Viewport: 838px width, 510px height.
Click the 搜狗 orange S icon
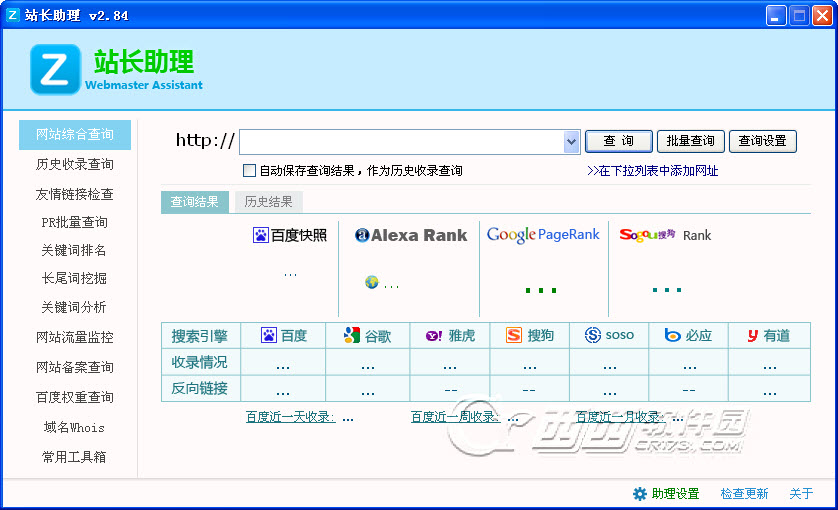514,336
